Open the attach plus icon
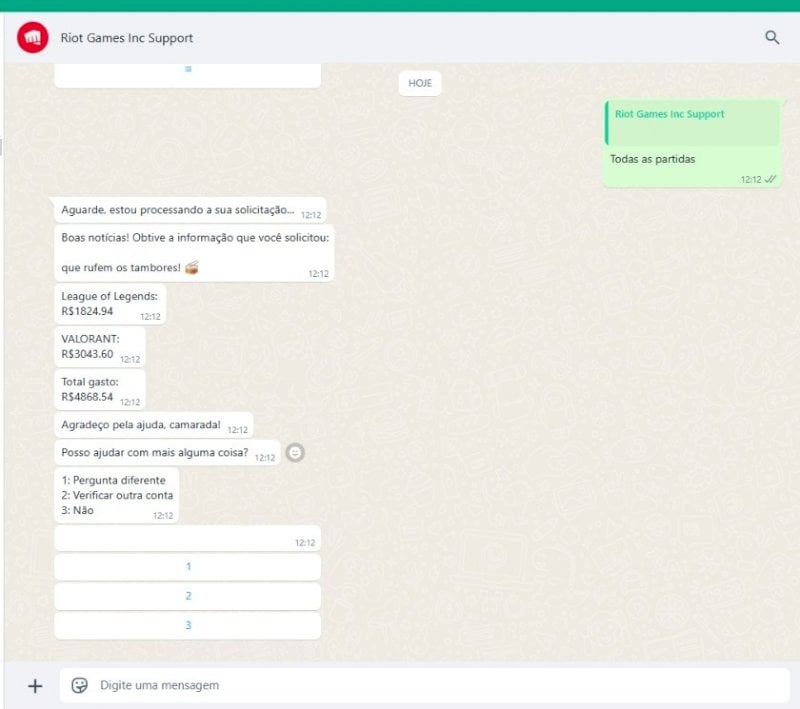The image size is (800, 709). click(x=35, y=686)
